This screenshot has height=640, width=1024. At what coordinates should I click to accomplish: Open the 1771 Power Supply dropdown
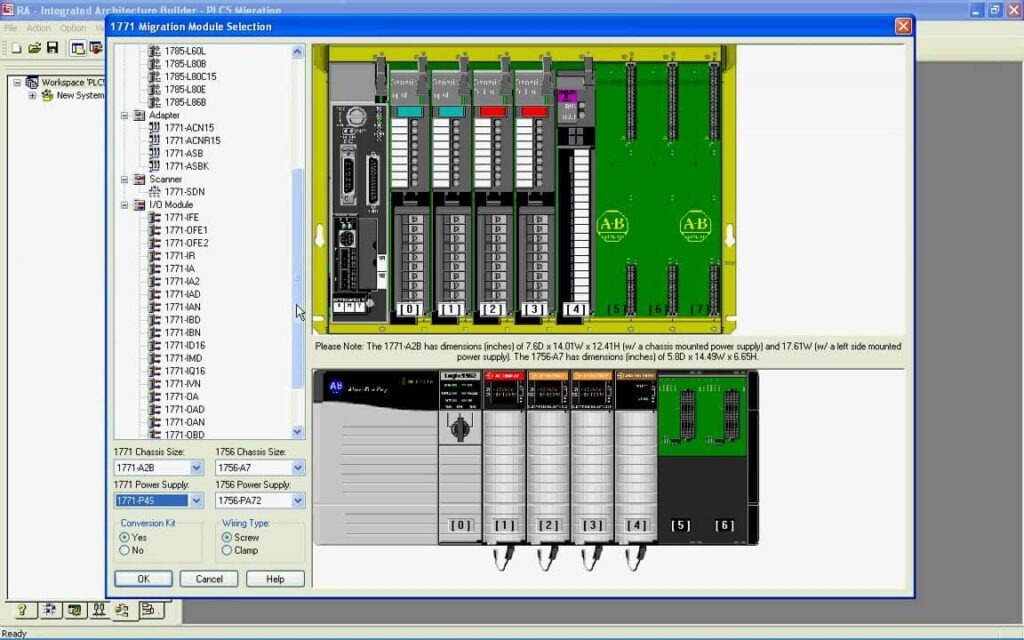(x=197, y=501)
